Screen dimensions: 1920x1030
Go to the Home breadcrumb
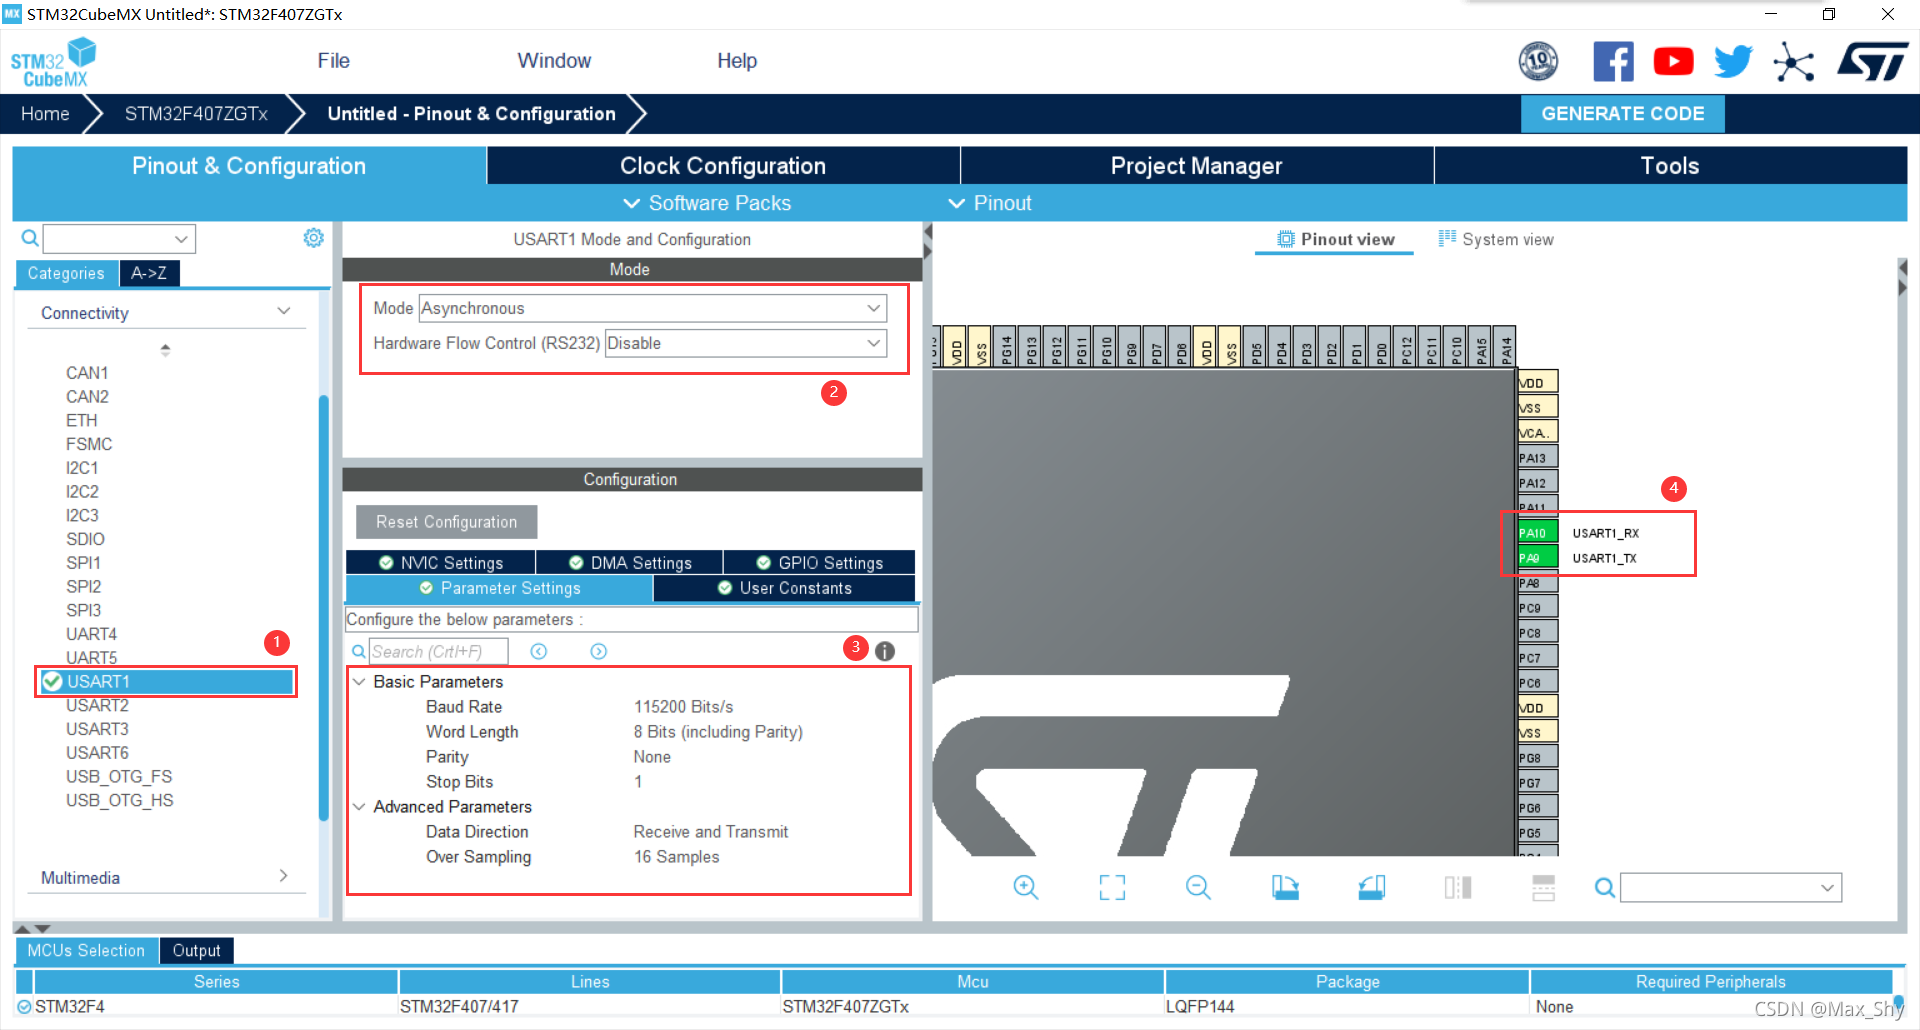(45, 114)
